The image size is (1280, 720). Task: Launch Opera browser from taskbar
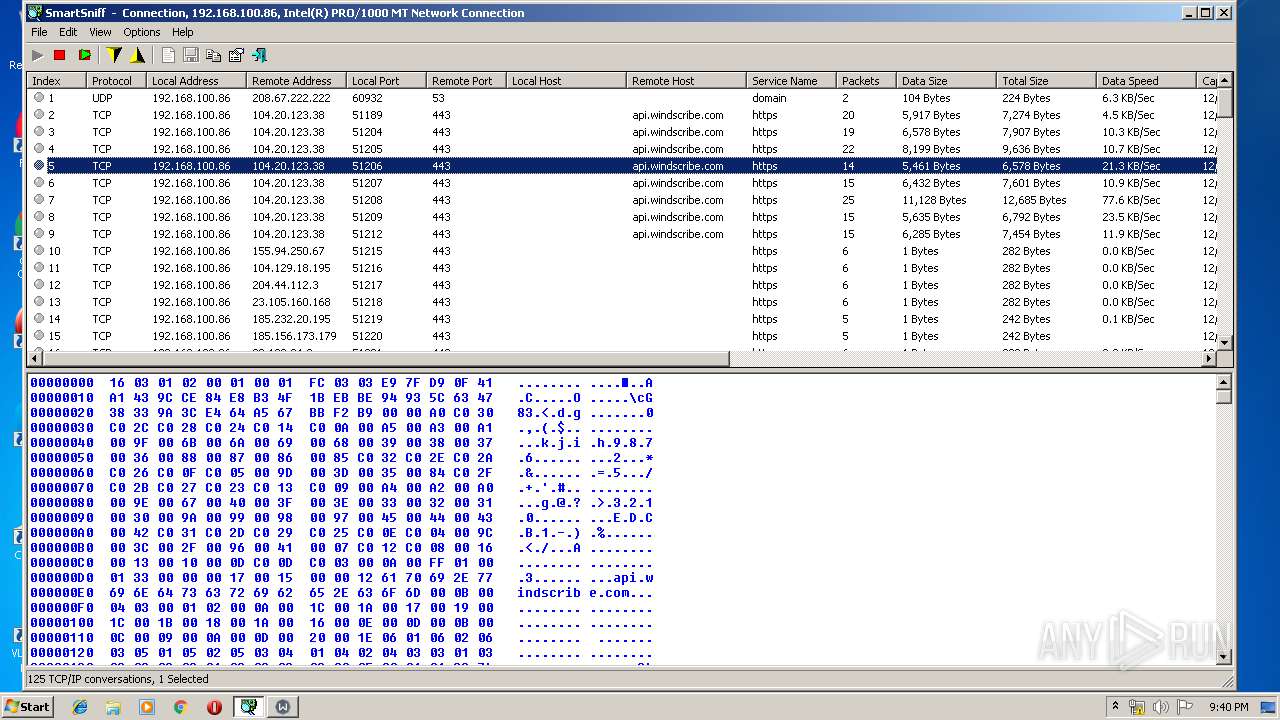tap(214, 707)
